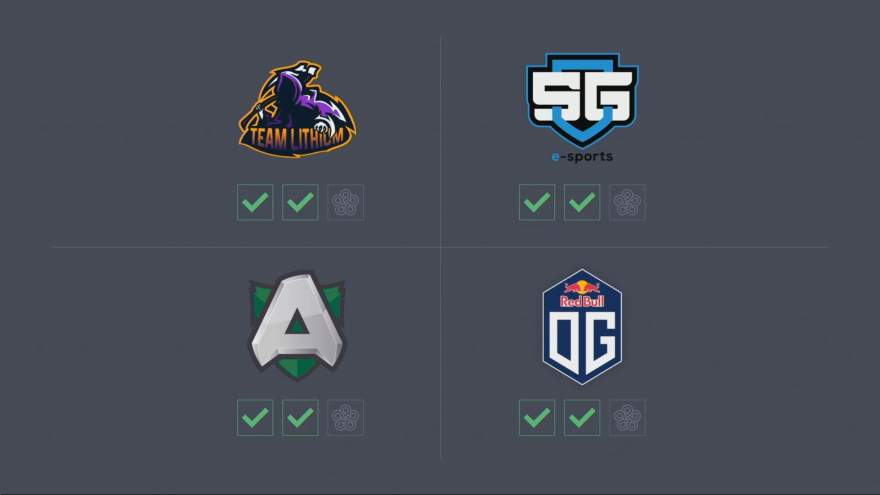Toggle Team Lithium's first green checkmark box
The width and height of the screenshot is (880, 495).
click(255, 202)
